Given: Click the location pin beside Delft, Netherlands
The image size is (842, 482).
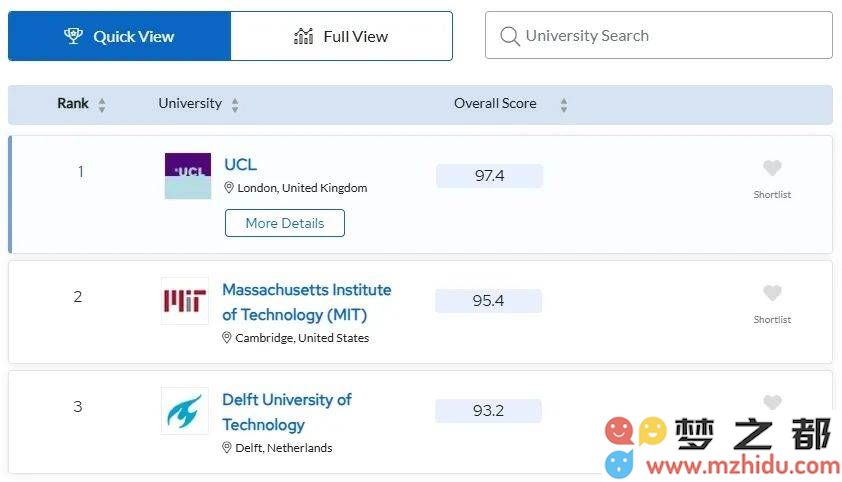Looking at the screenshot, I should click(x=227, y=447).
